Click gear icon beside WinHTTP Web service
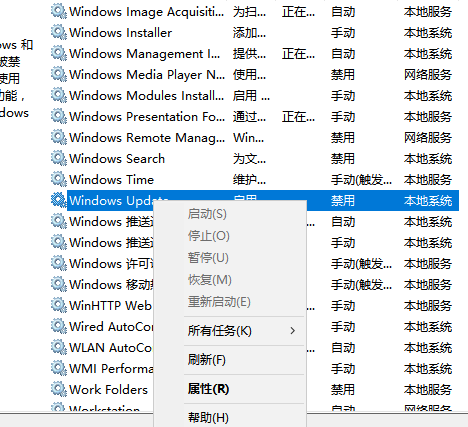The image size is (468, 427). pyautogui.click(x=59, y=305)
